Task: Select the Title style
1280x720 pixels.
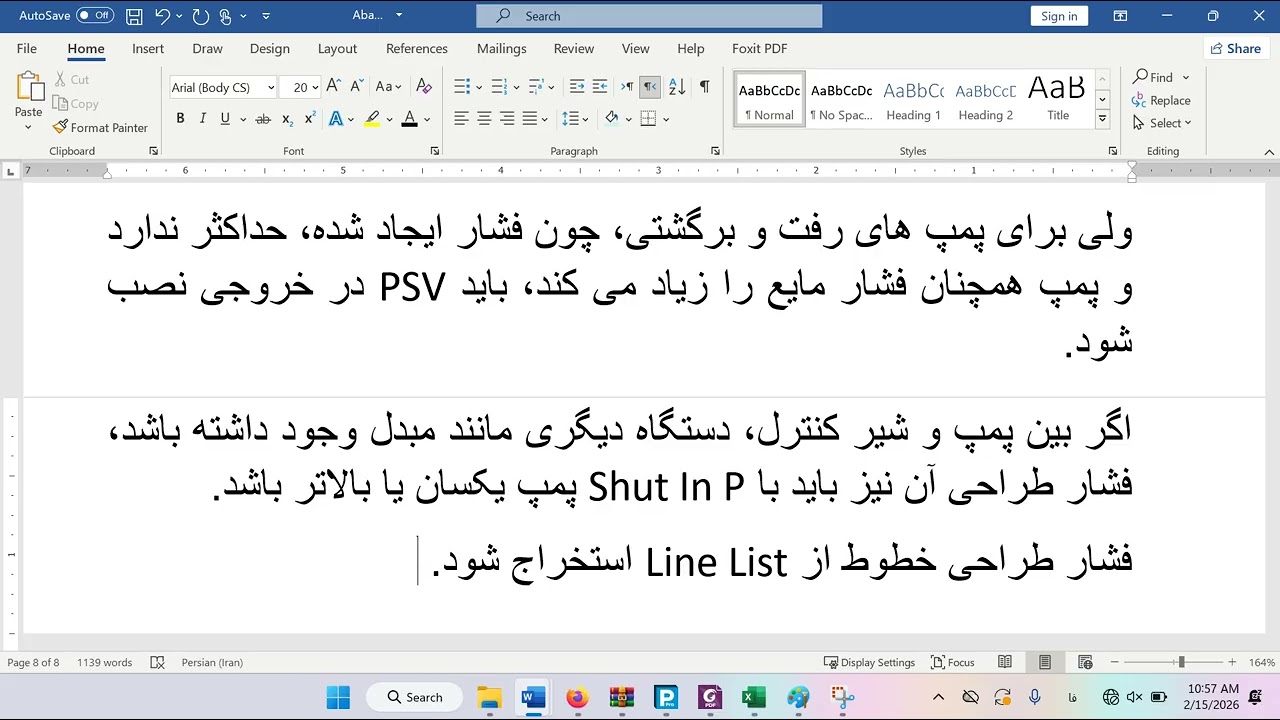Action: 1057,99
